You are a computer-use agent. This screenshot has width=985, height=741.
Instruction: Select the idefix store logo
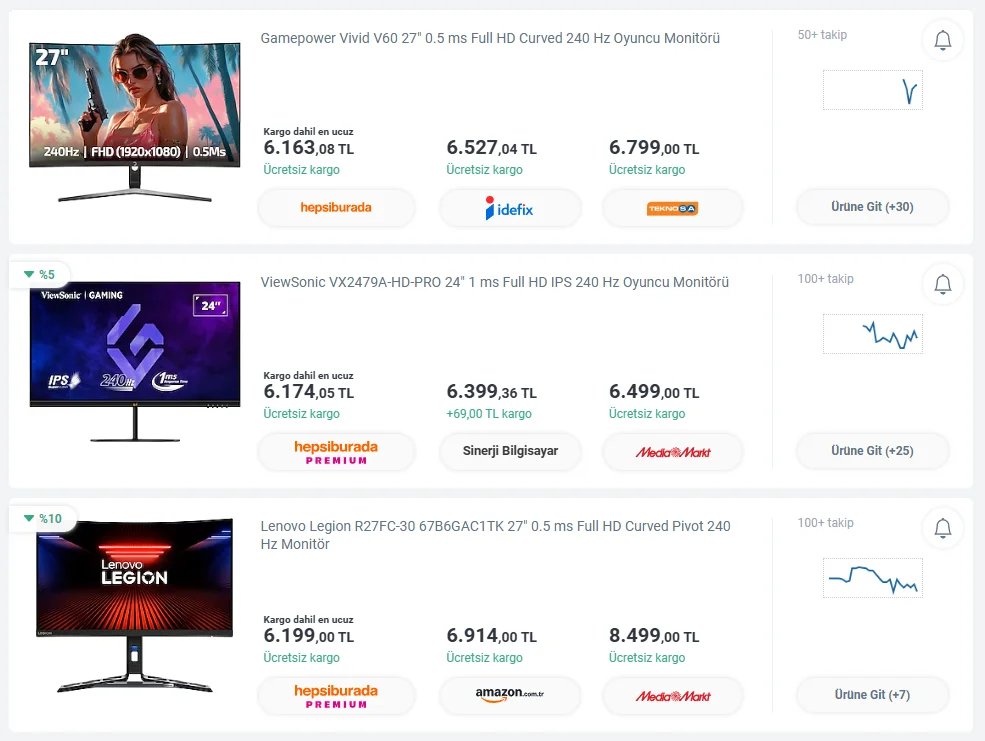click(x=510, y=208)
